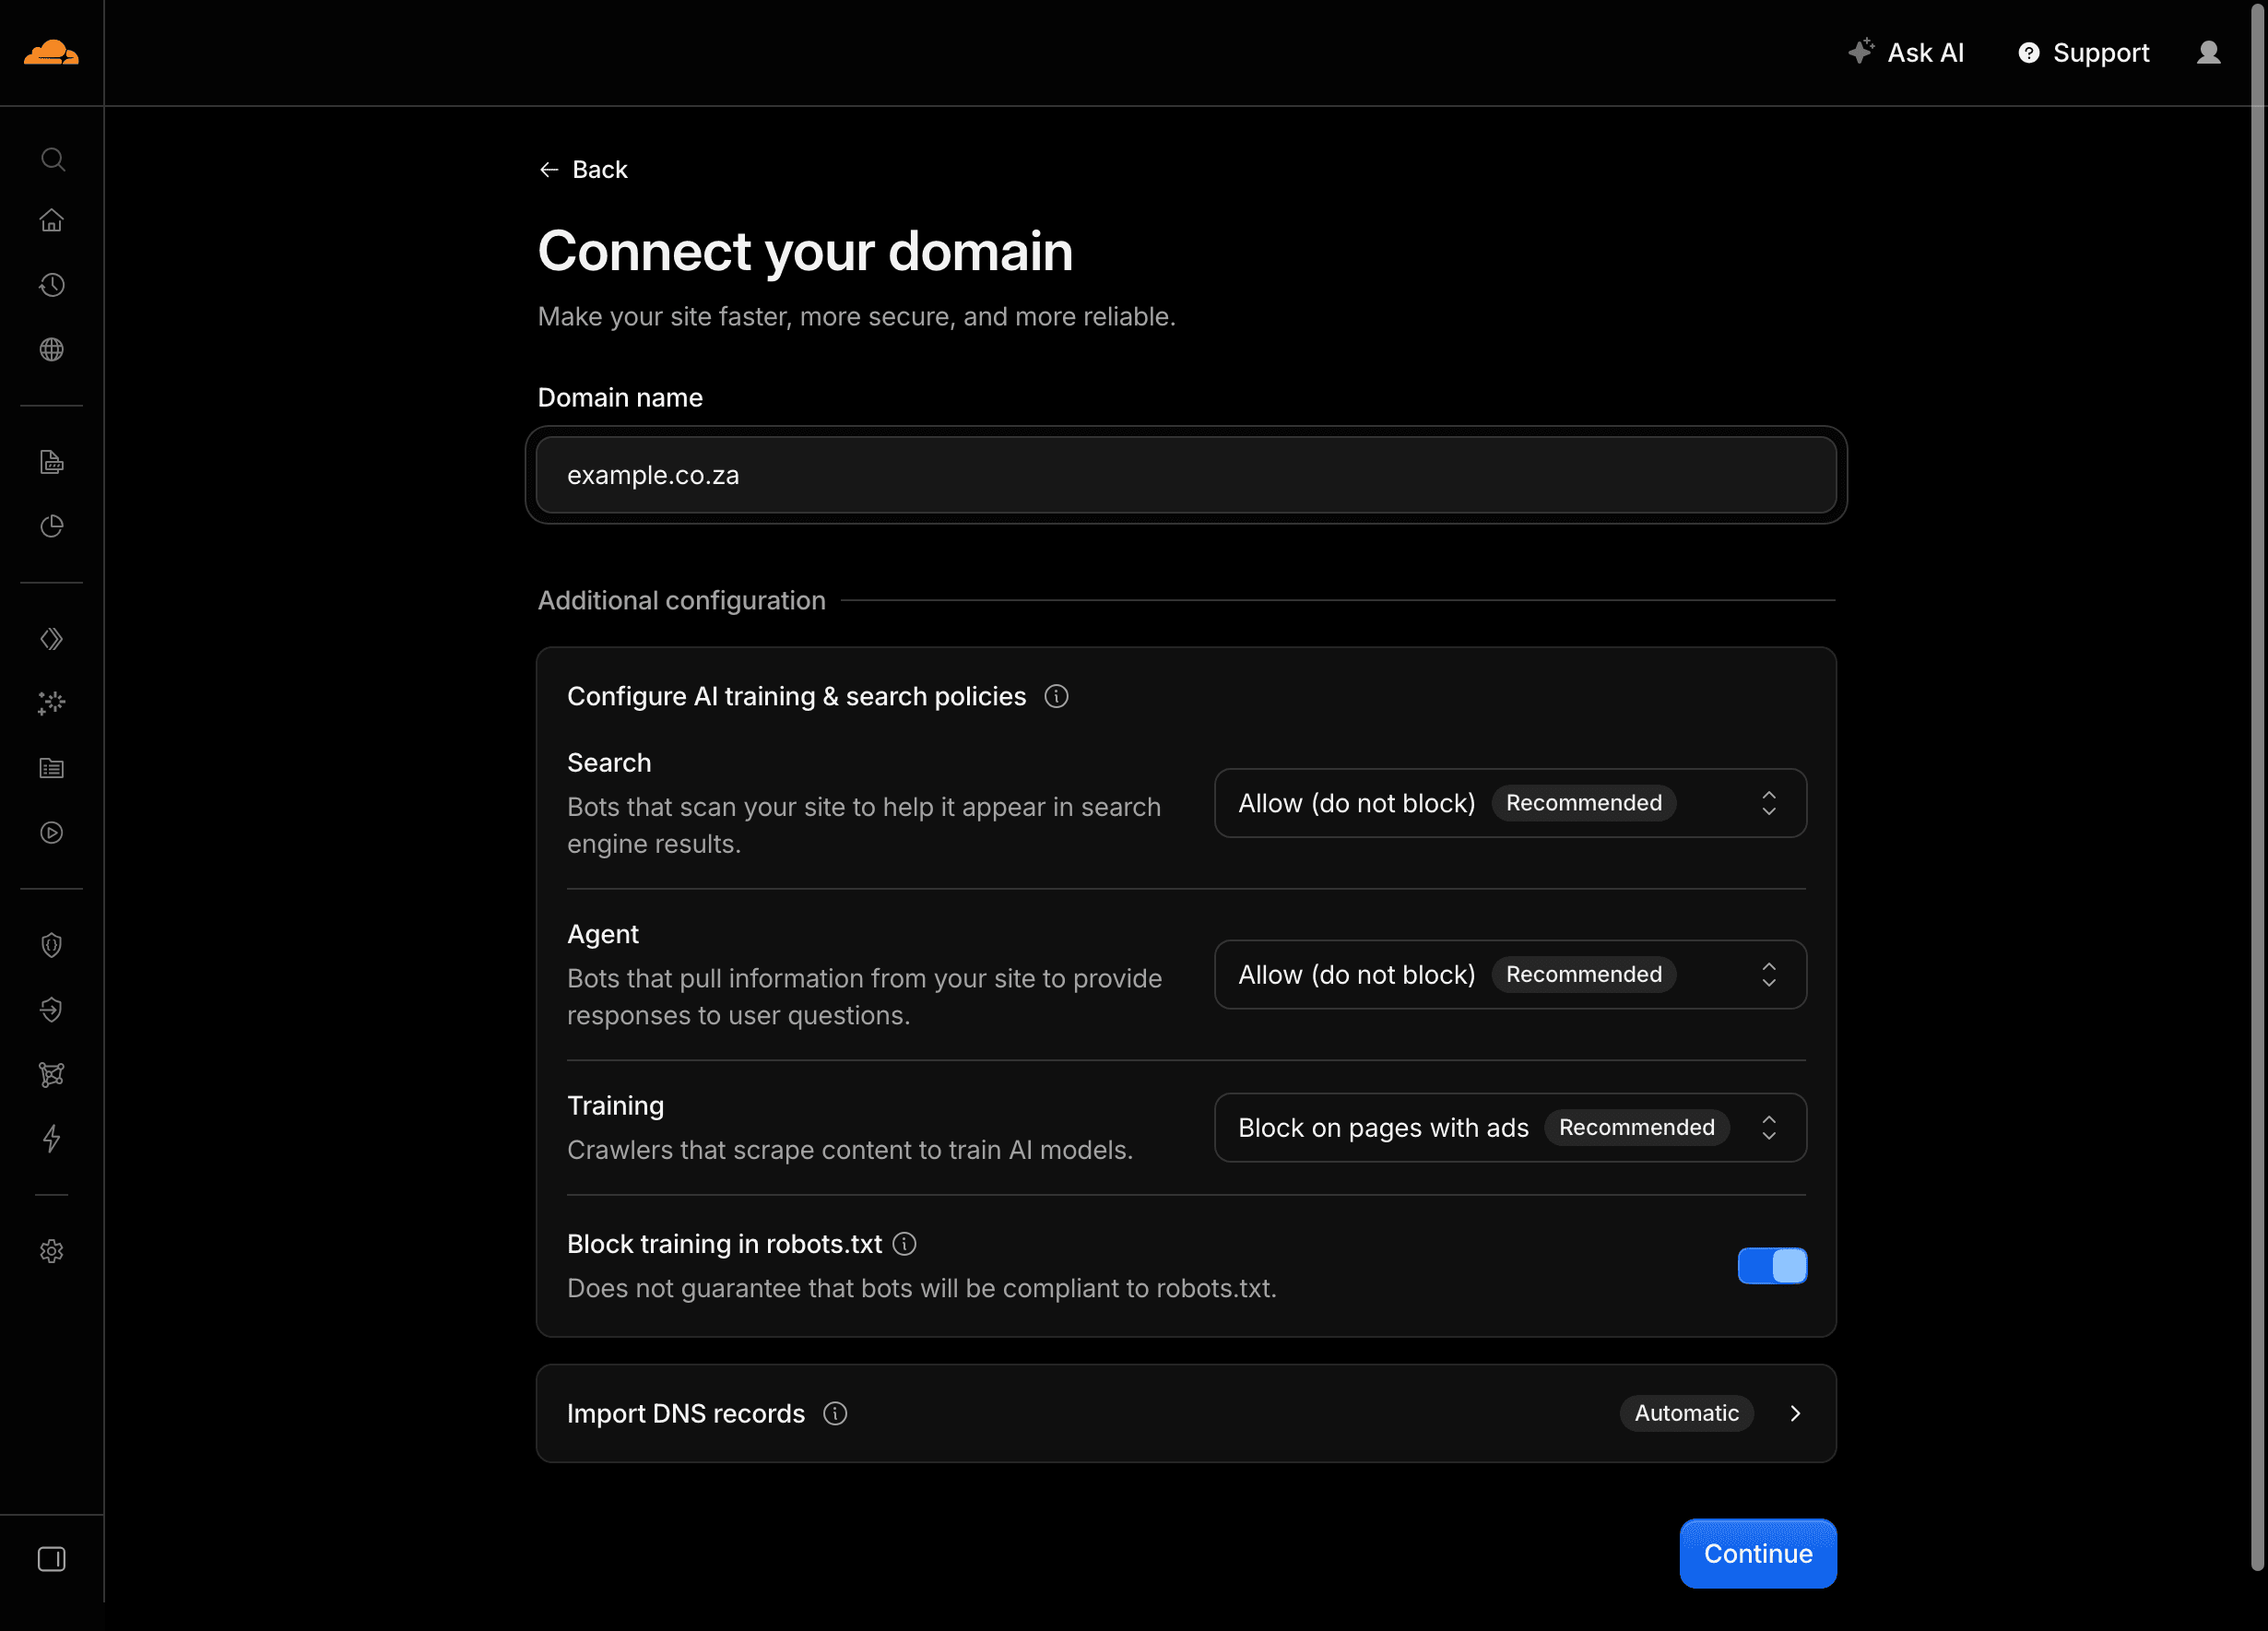The height and width of the screenshot is (1631, 2268).
Task: Go to the home icon in the sidebar
Action: pyautogui.click(x=52, y=220)
